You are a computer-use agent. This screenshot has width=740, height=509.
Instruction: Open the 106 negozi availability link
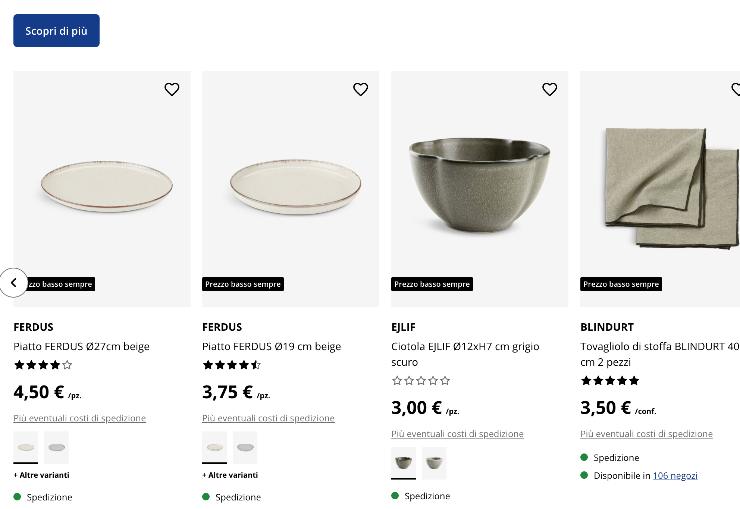pyautogui.click(x=675, y=476)
